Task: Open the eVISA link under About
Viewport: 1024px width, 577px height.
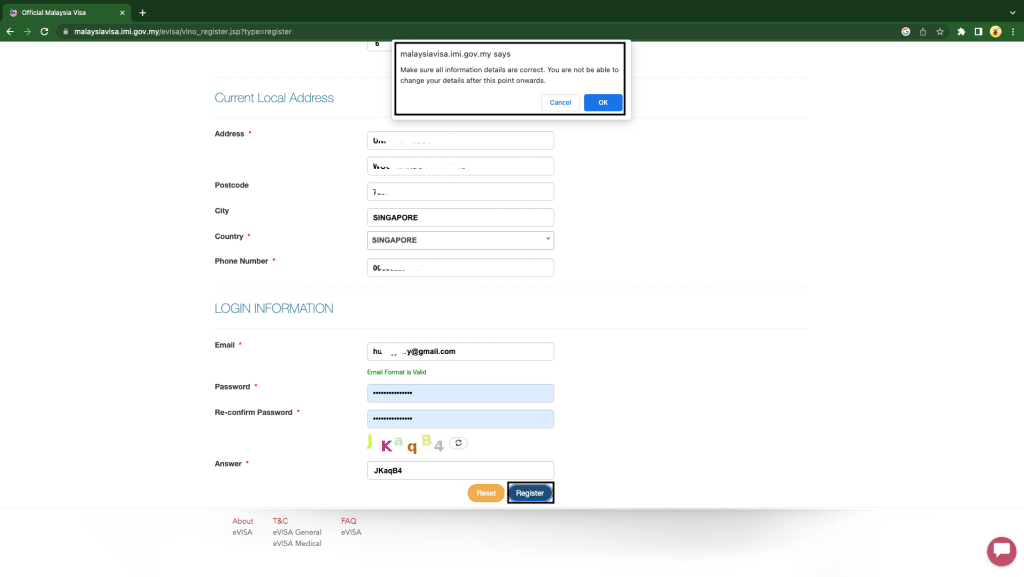Action: coord(242,532)
